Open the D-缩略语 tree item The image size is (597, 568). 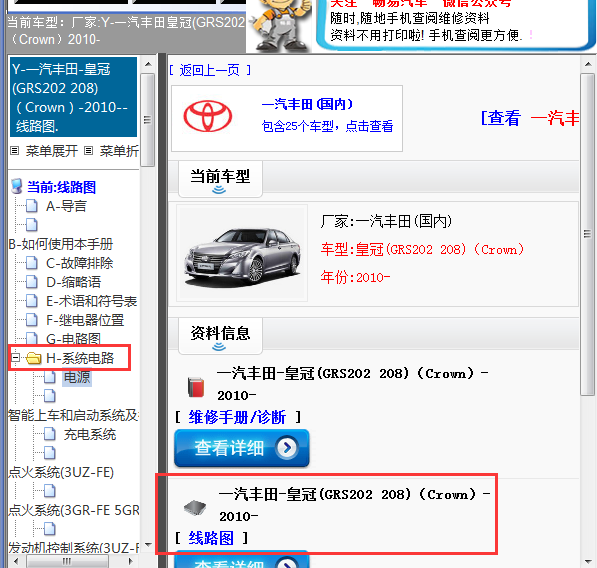(73, 282)
